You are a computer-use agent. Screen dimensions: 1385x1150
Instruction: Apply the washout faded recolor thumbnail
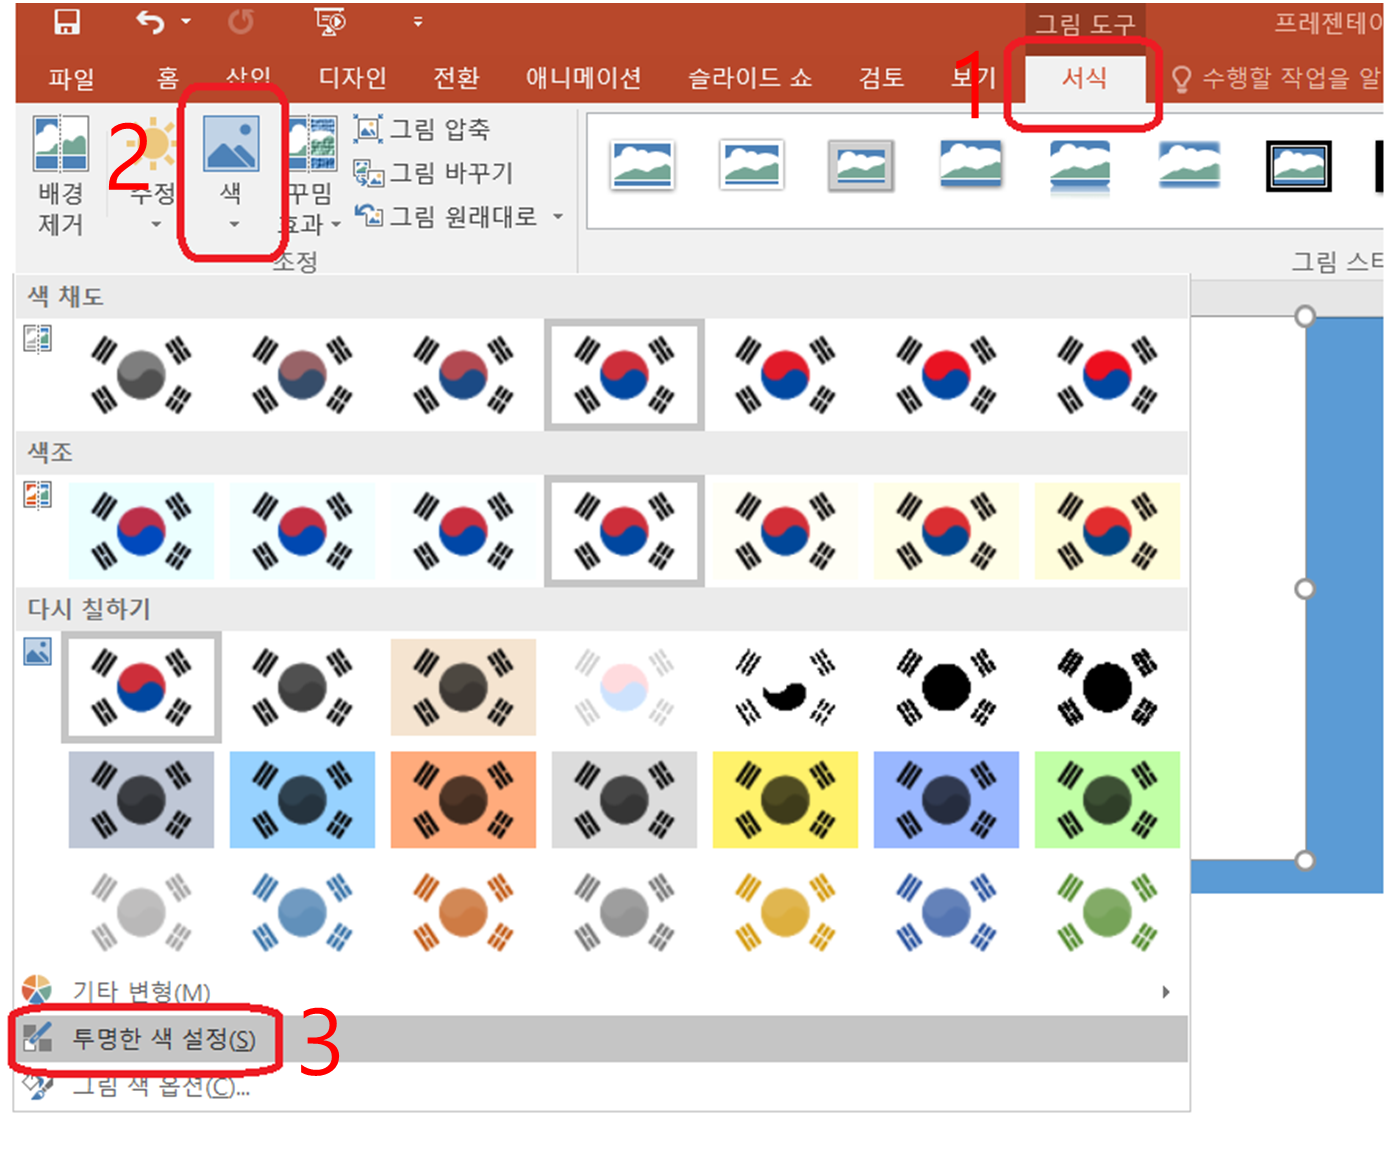pos(624,687)
